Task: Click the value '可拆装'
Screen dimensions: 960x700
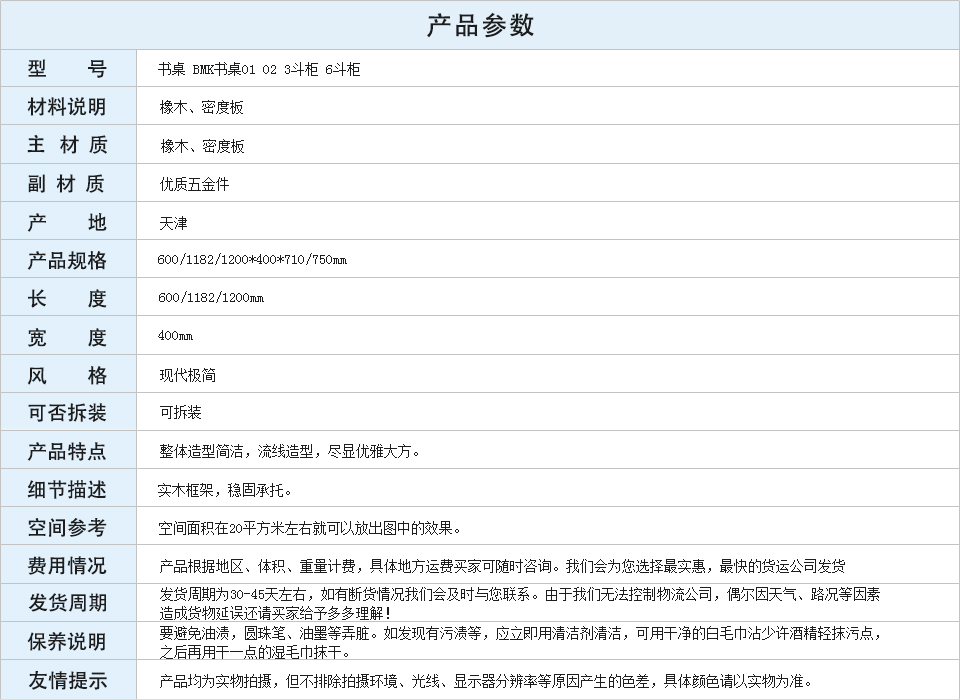Action: click(x=181, y=412)
